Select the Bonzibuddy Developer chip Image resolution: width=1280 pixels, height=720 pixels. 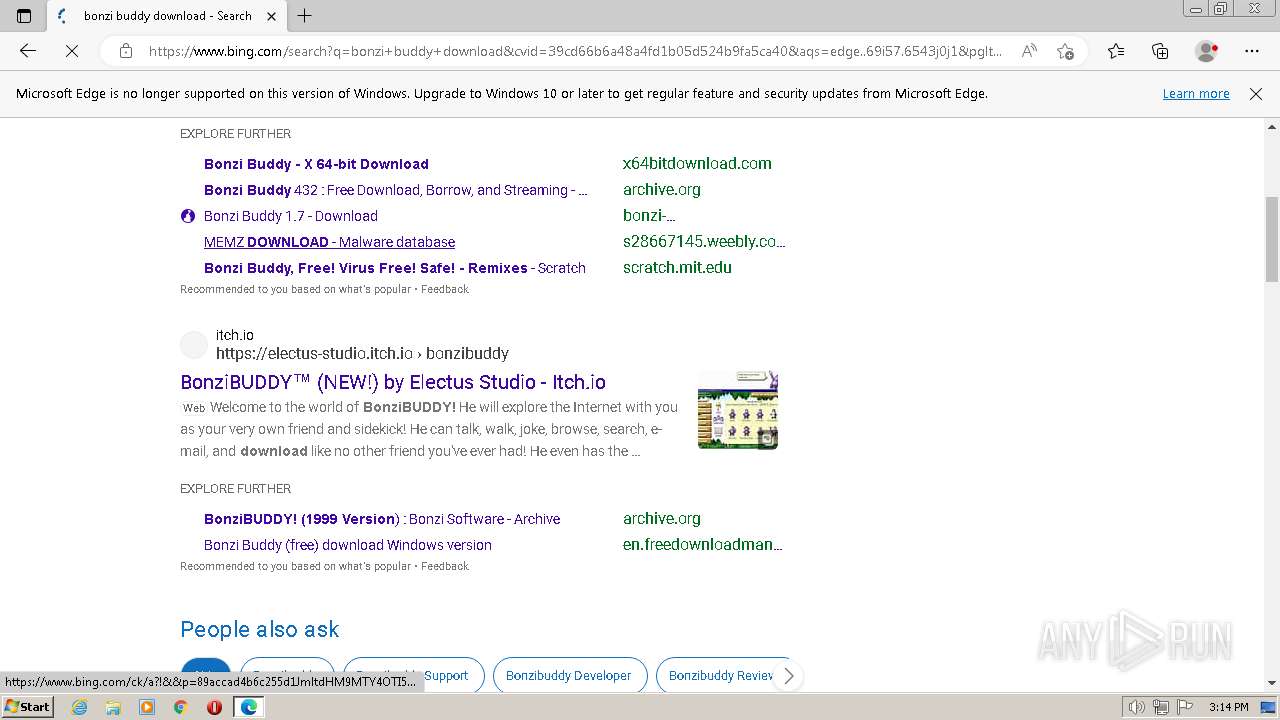[568, 676]
